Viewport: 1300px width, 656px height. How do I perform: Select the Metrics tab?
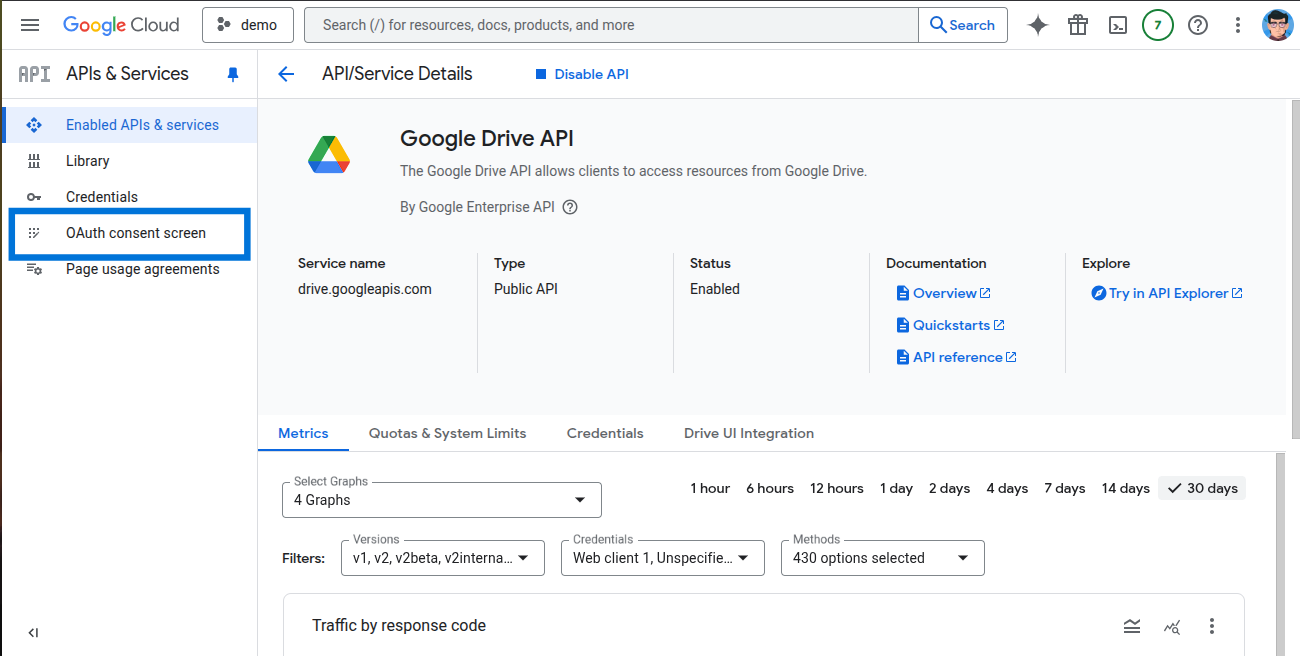pos(303,433)
